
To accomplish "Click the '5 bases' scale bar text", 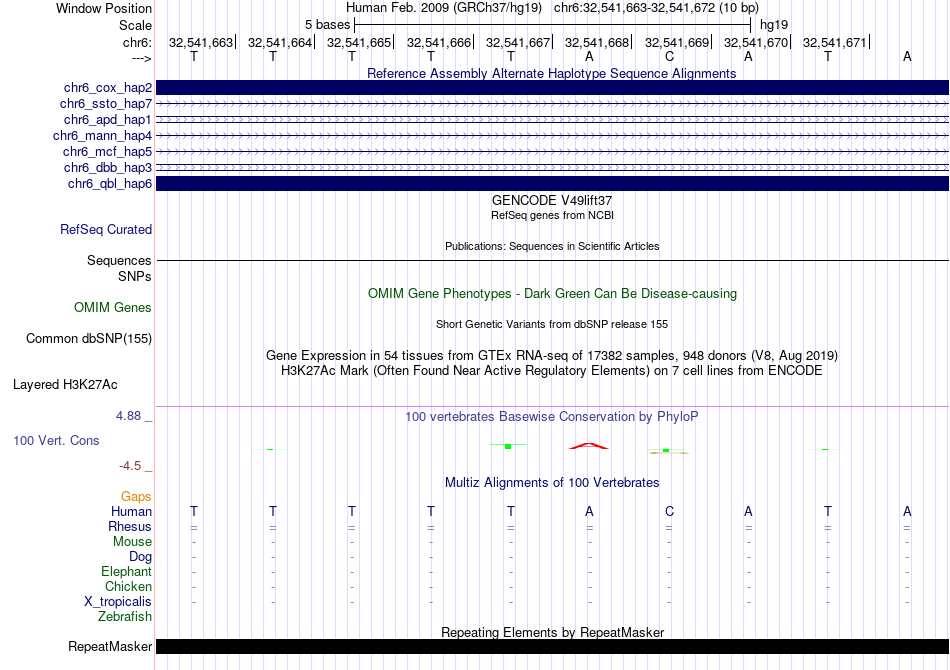I will pyautogui.click(x=327, y=25).
